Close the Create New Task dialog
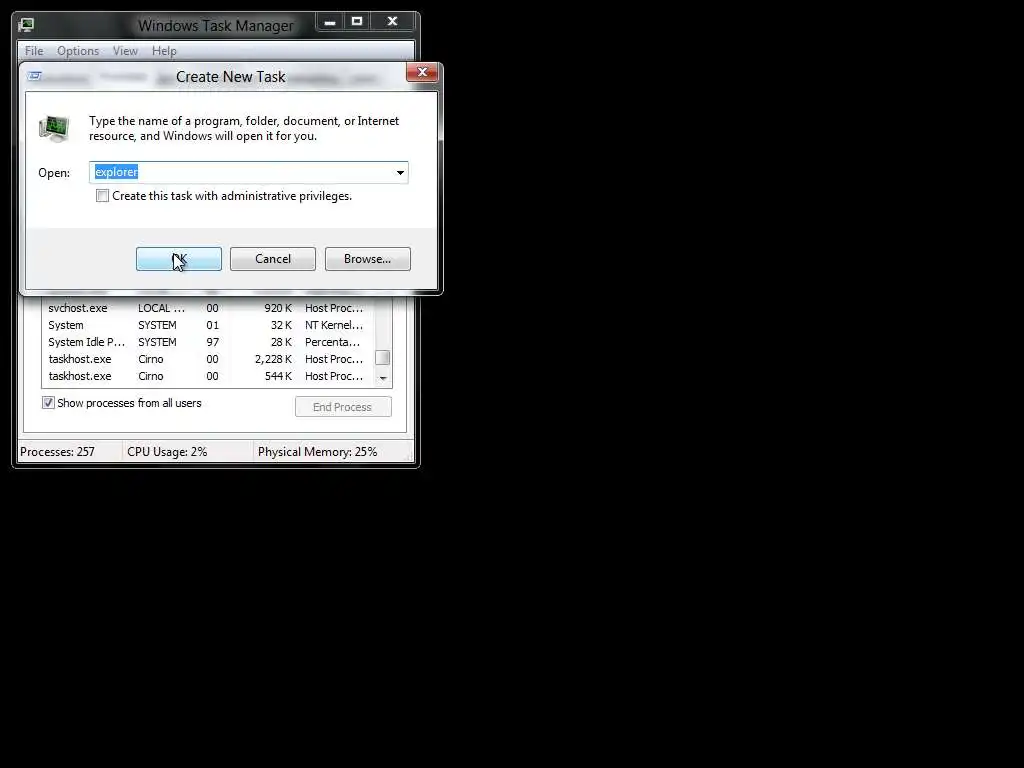Viewport: 1024px width, 768px height. coord(422,72)
